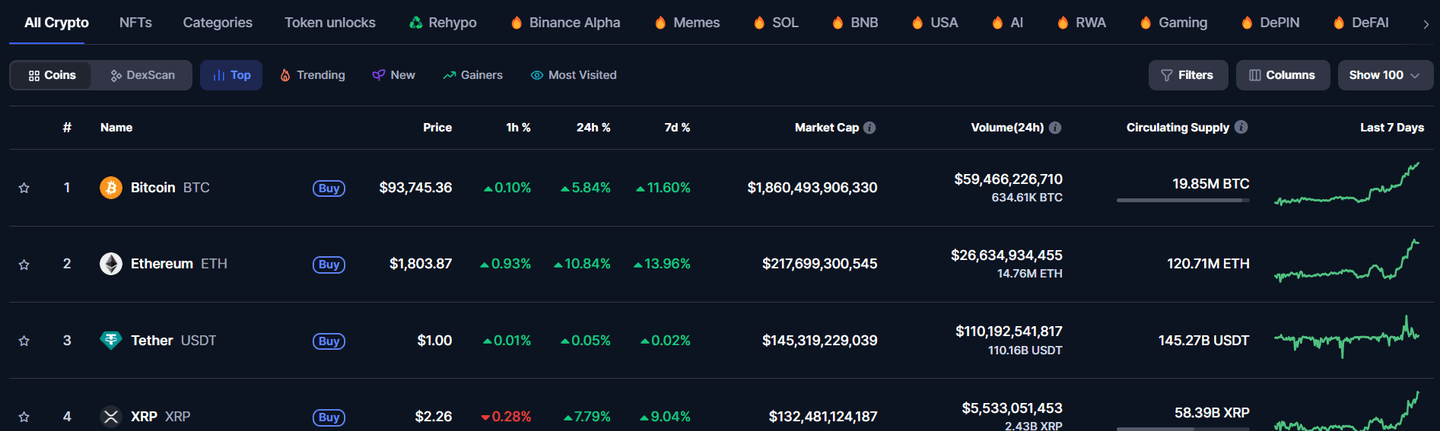Click the Circulating Supply info icon
The height and width of the screenshot is (431, 1440).
click(1241, 128)
